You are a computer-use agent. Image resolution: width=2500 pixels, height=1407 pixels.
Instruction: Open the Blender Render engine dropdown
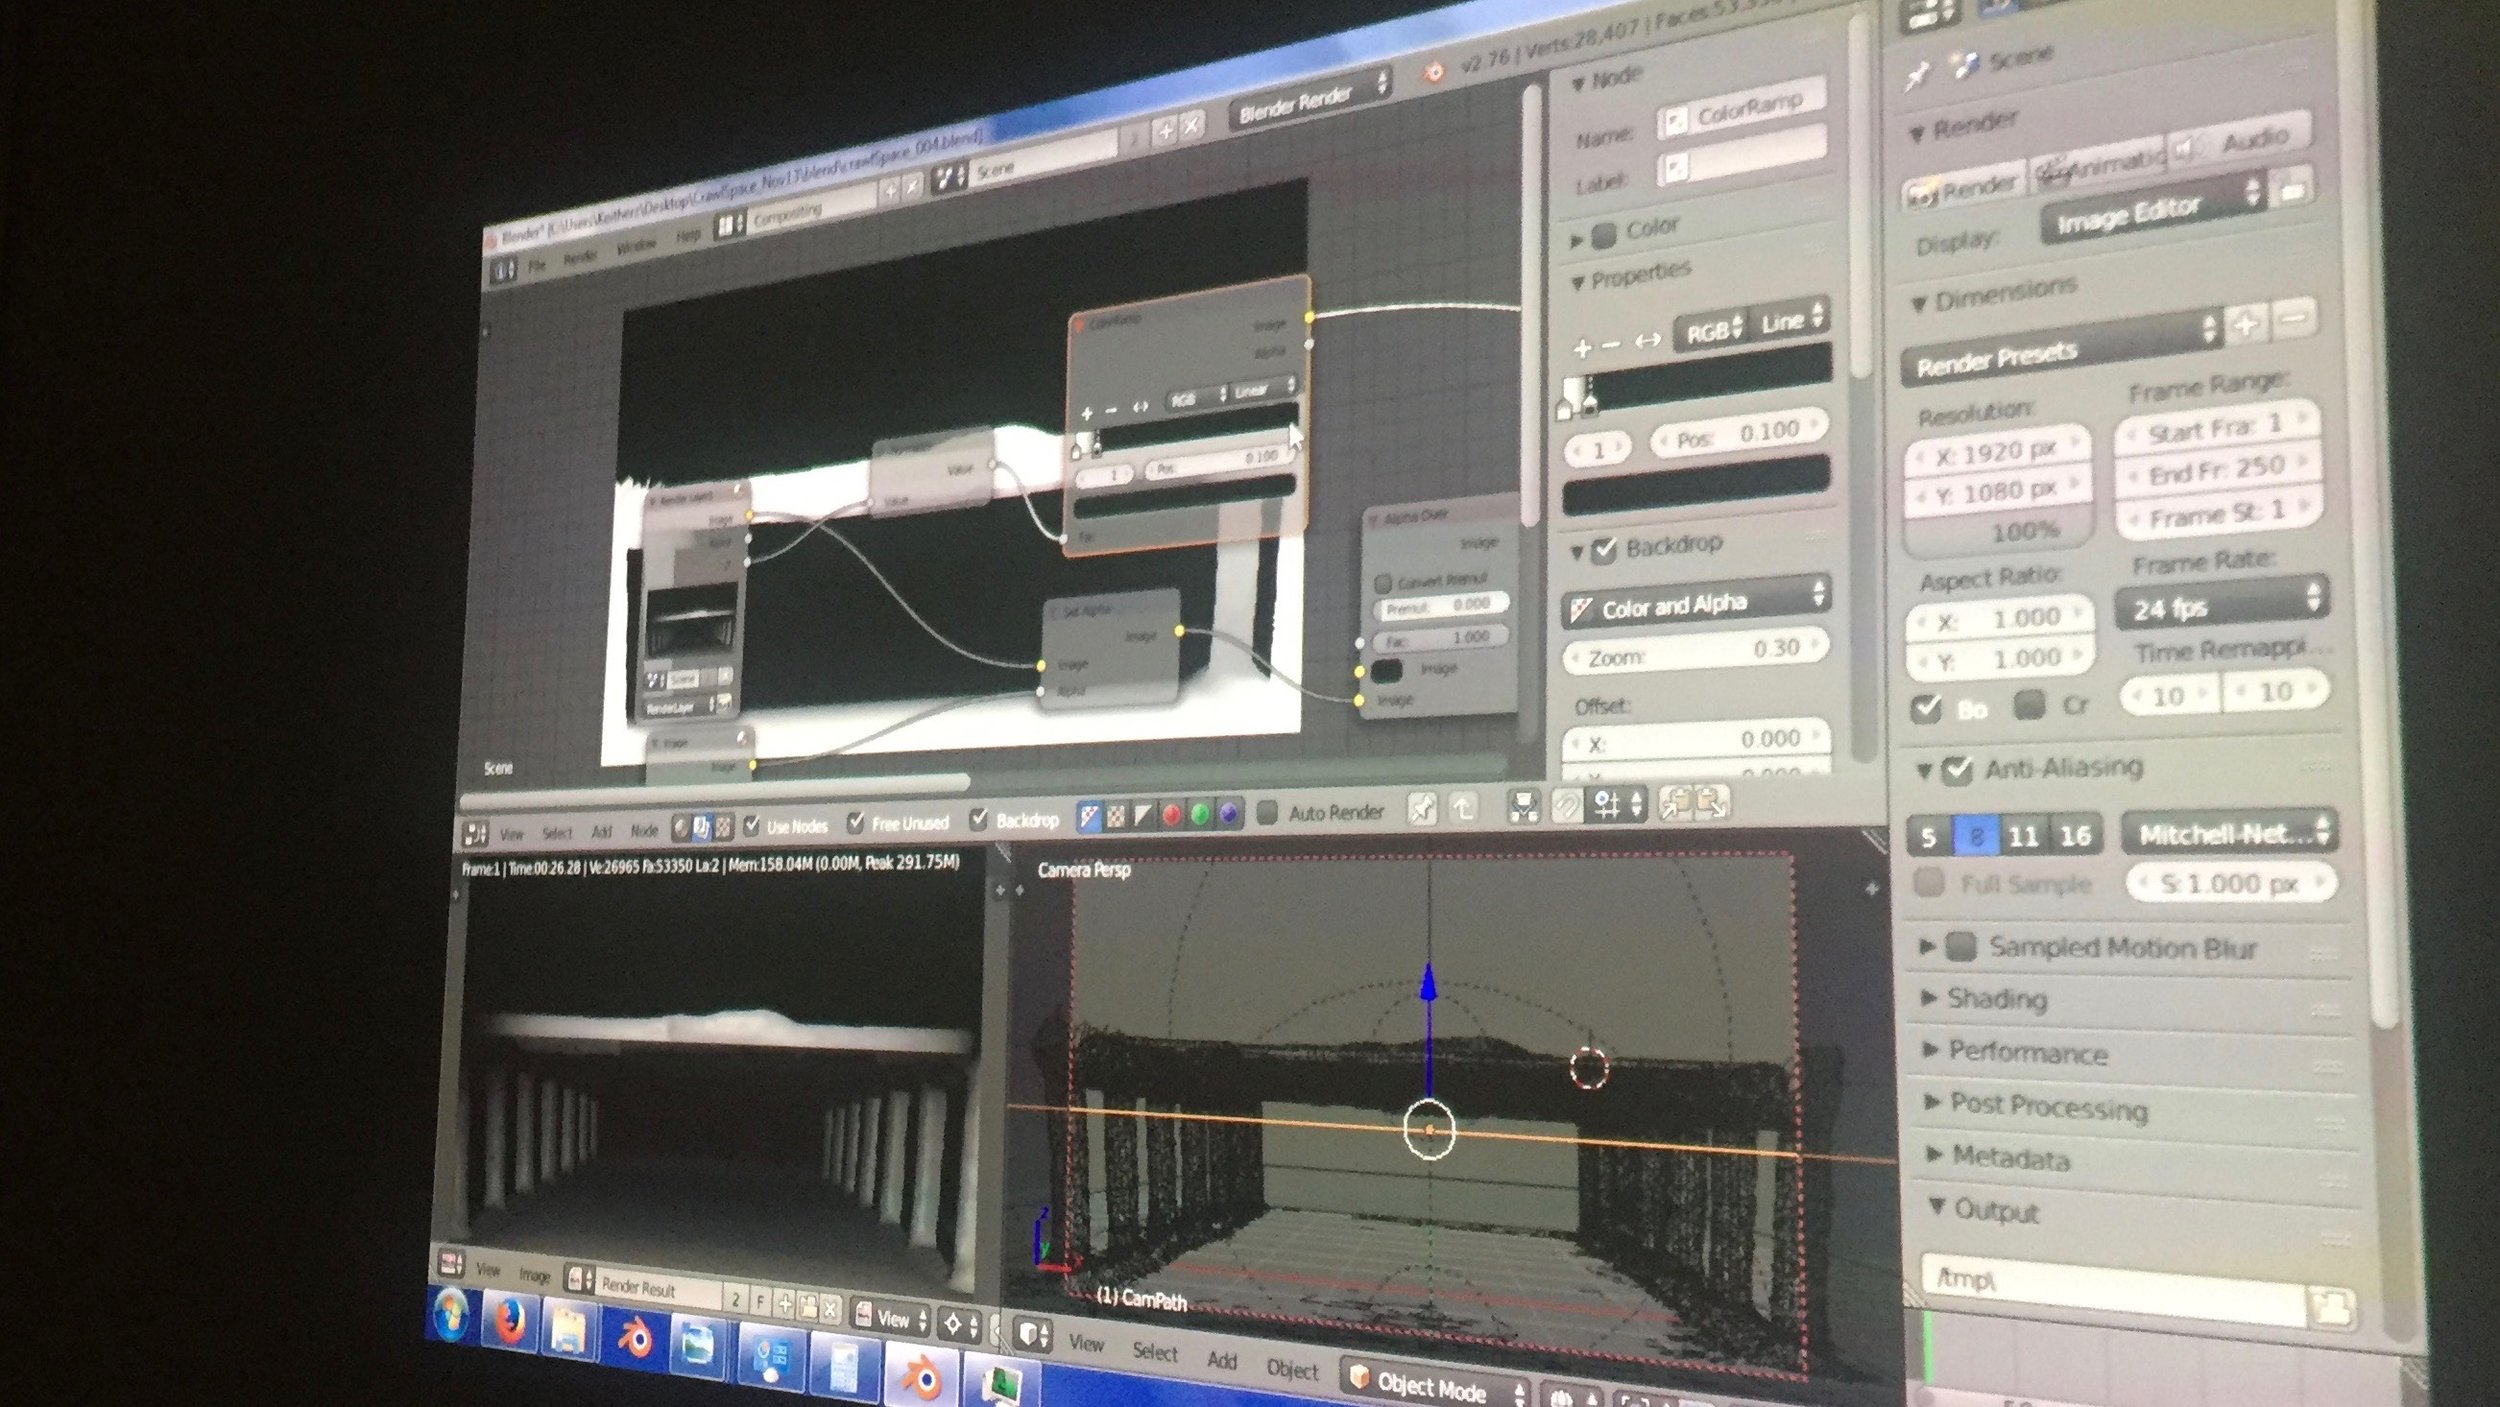pyautogui.click(x=1311, y=99)
